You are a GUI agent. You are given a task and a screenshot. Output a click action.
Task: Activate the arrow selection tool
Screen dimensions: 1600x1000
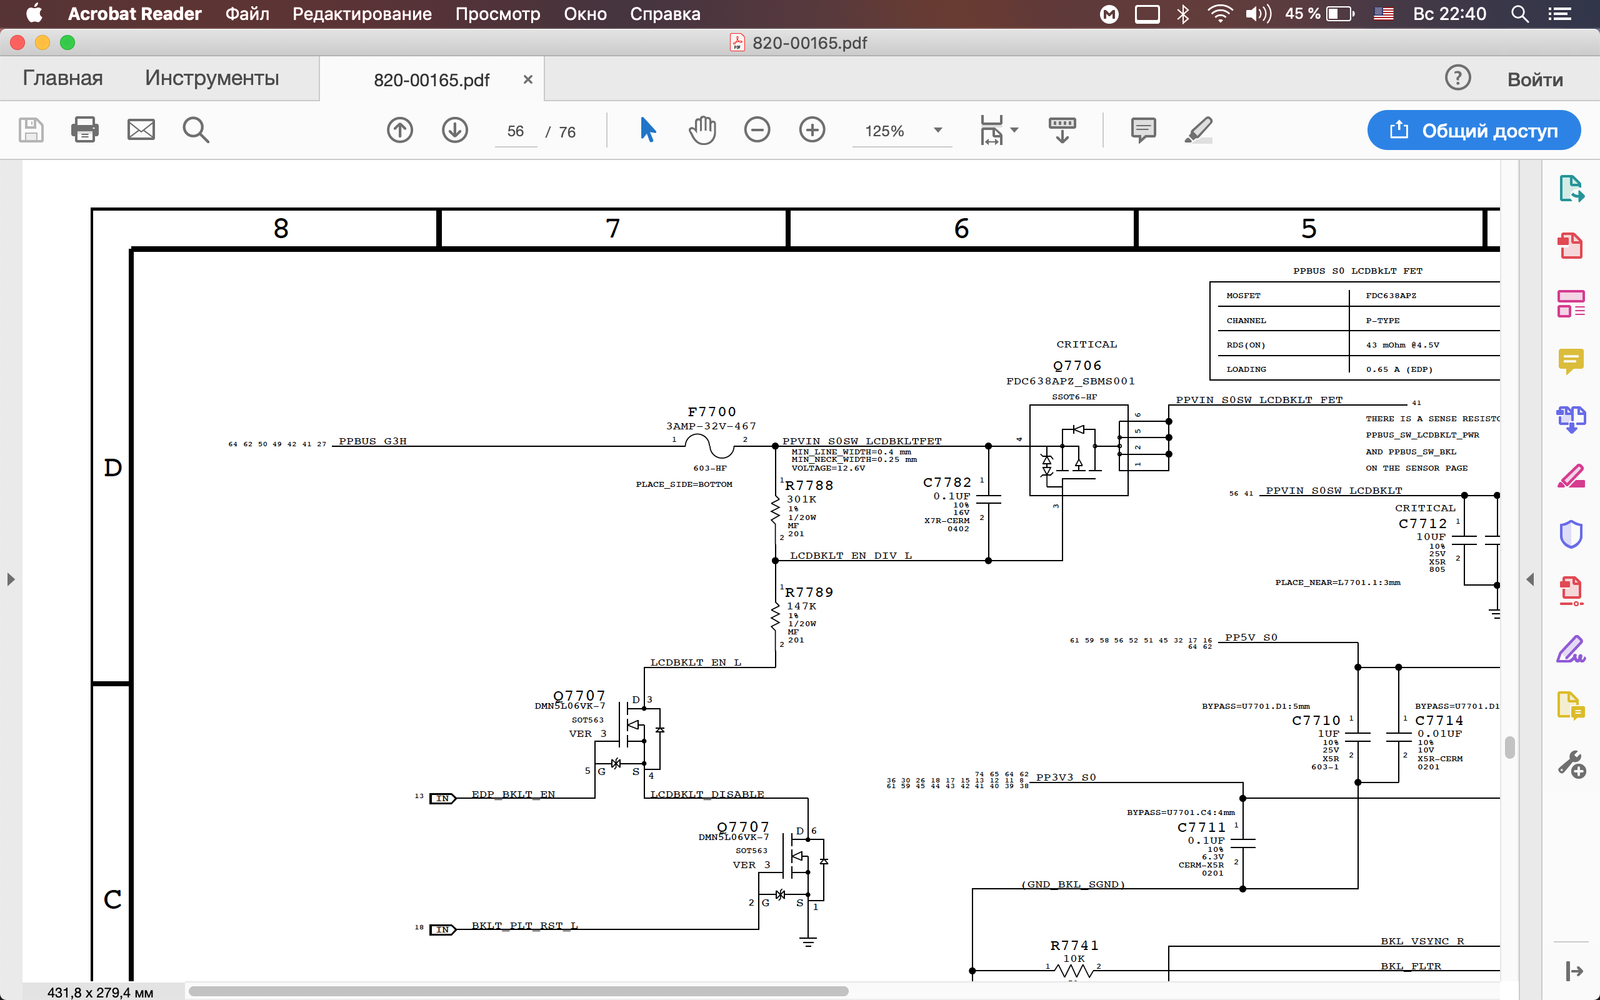tap(648, 130)
